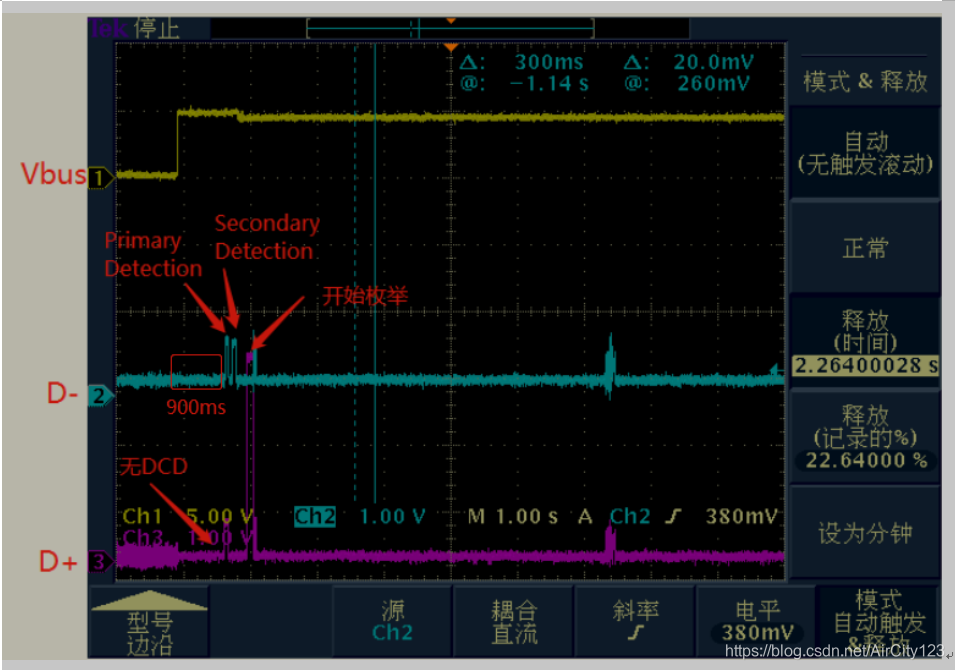Click the record view overview bar
This screenshot has width=955, height=670.
(450, 28)
